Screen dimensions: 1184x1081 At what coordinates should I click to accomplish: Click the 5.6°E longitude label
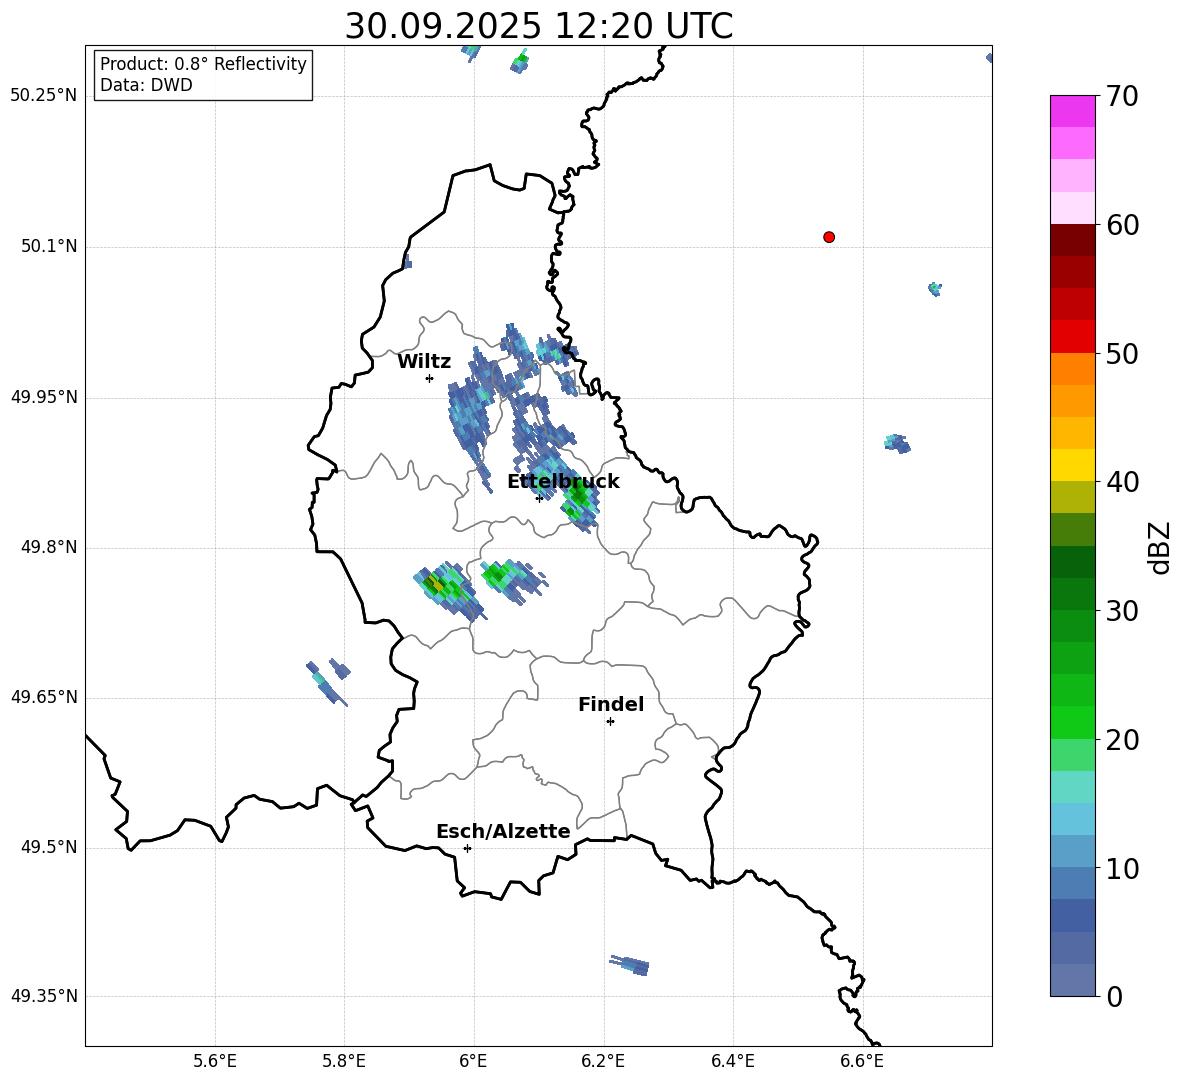(x=214, y=1061)
